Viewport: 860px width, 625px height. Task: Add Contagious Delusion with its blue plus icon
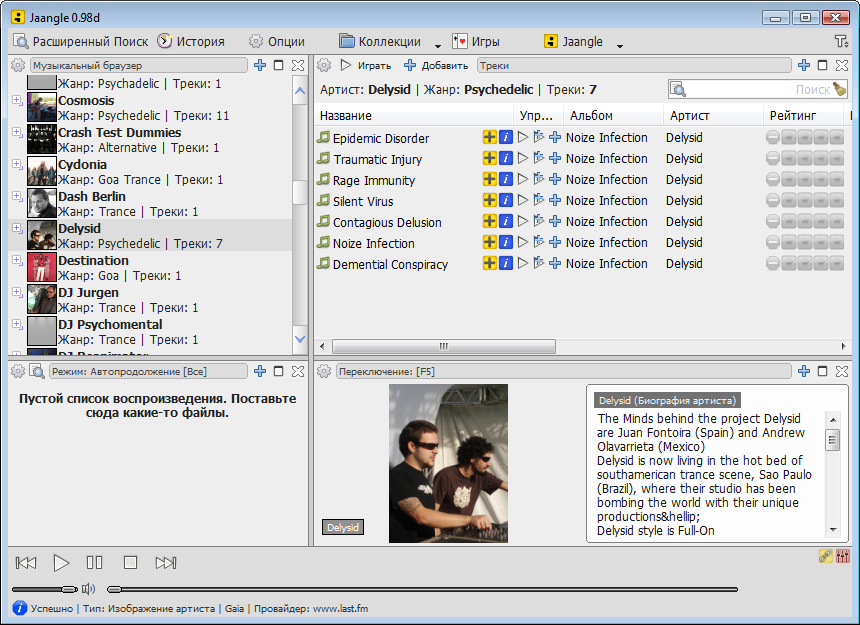click(x=555, y=221)
